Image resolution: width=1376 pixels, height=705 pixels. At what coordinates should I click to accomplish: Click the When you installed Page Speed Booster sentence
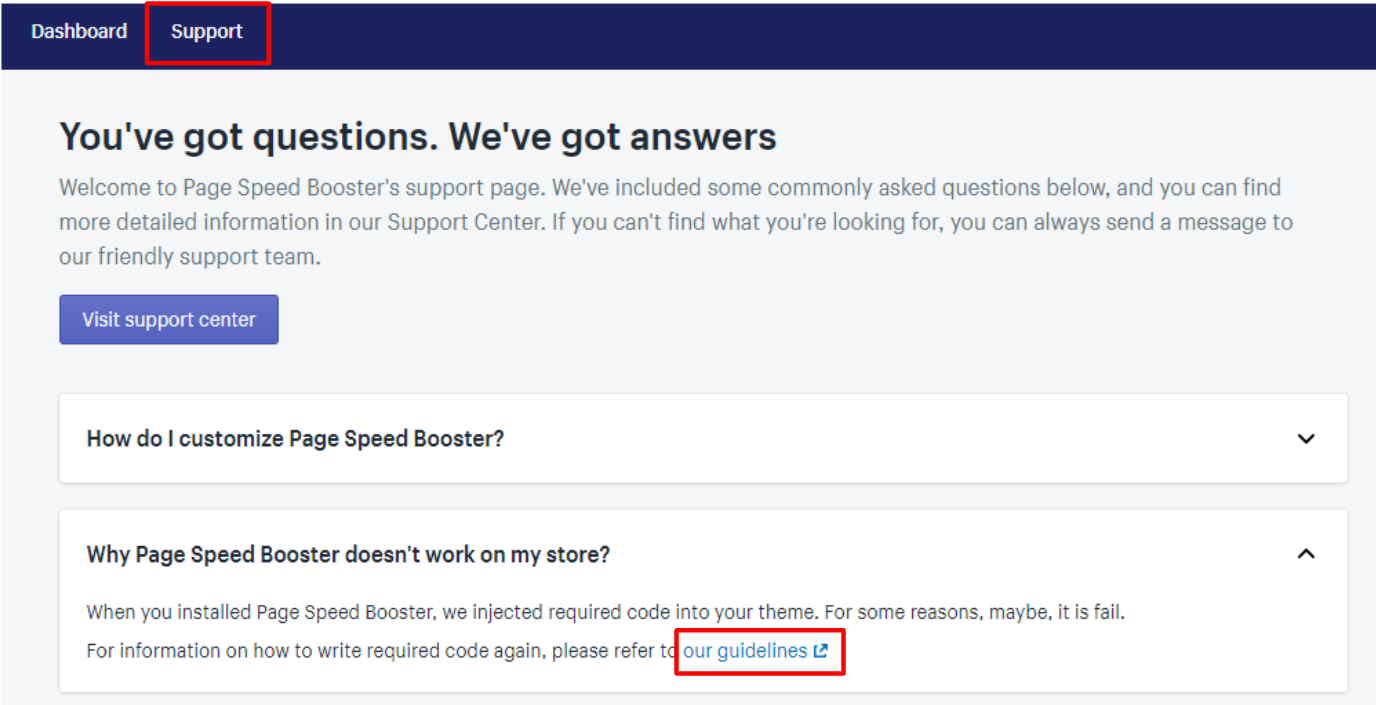pos(606,612)
